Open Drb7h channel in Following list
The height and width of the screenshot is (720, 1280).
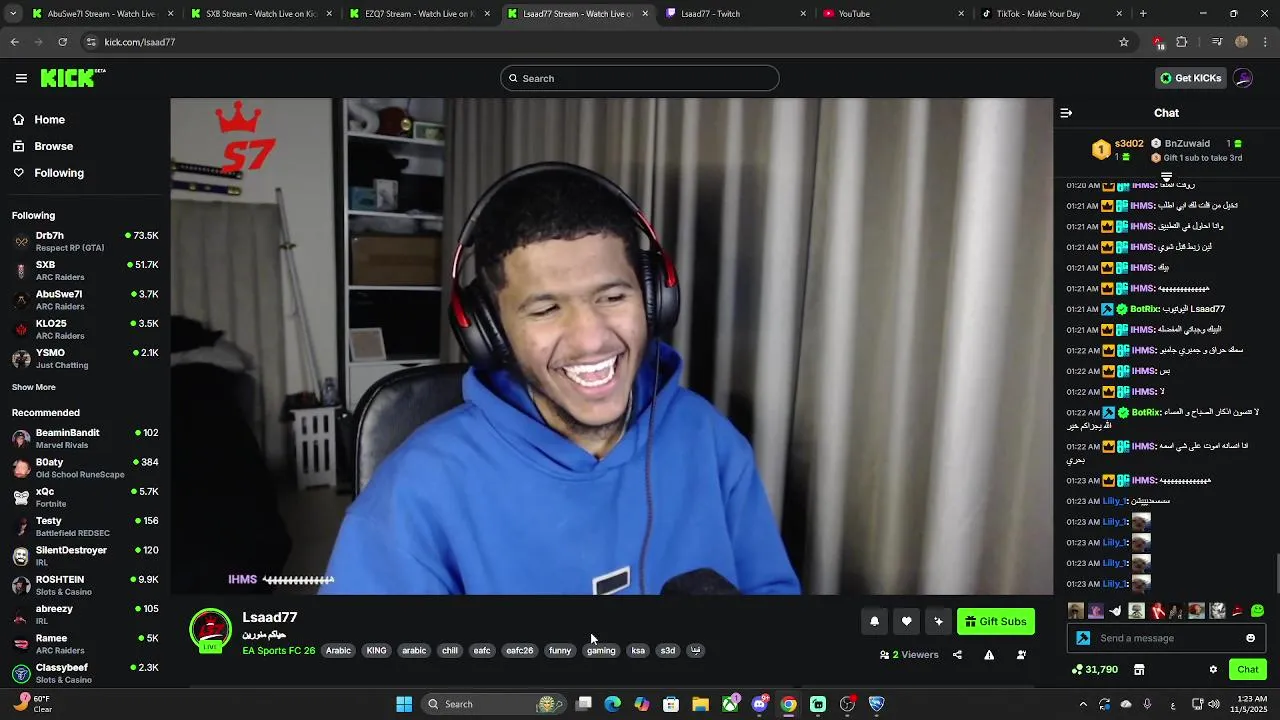pyautogui.click(x=85, y=241)
